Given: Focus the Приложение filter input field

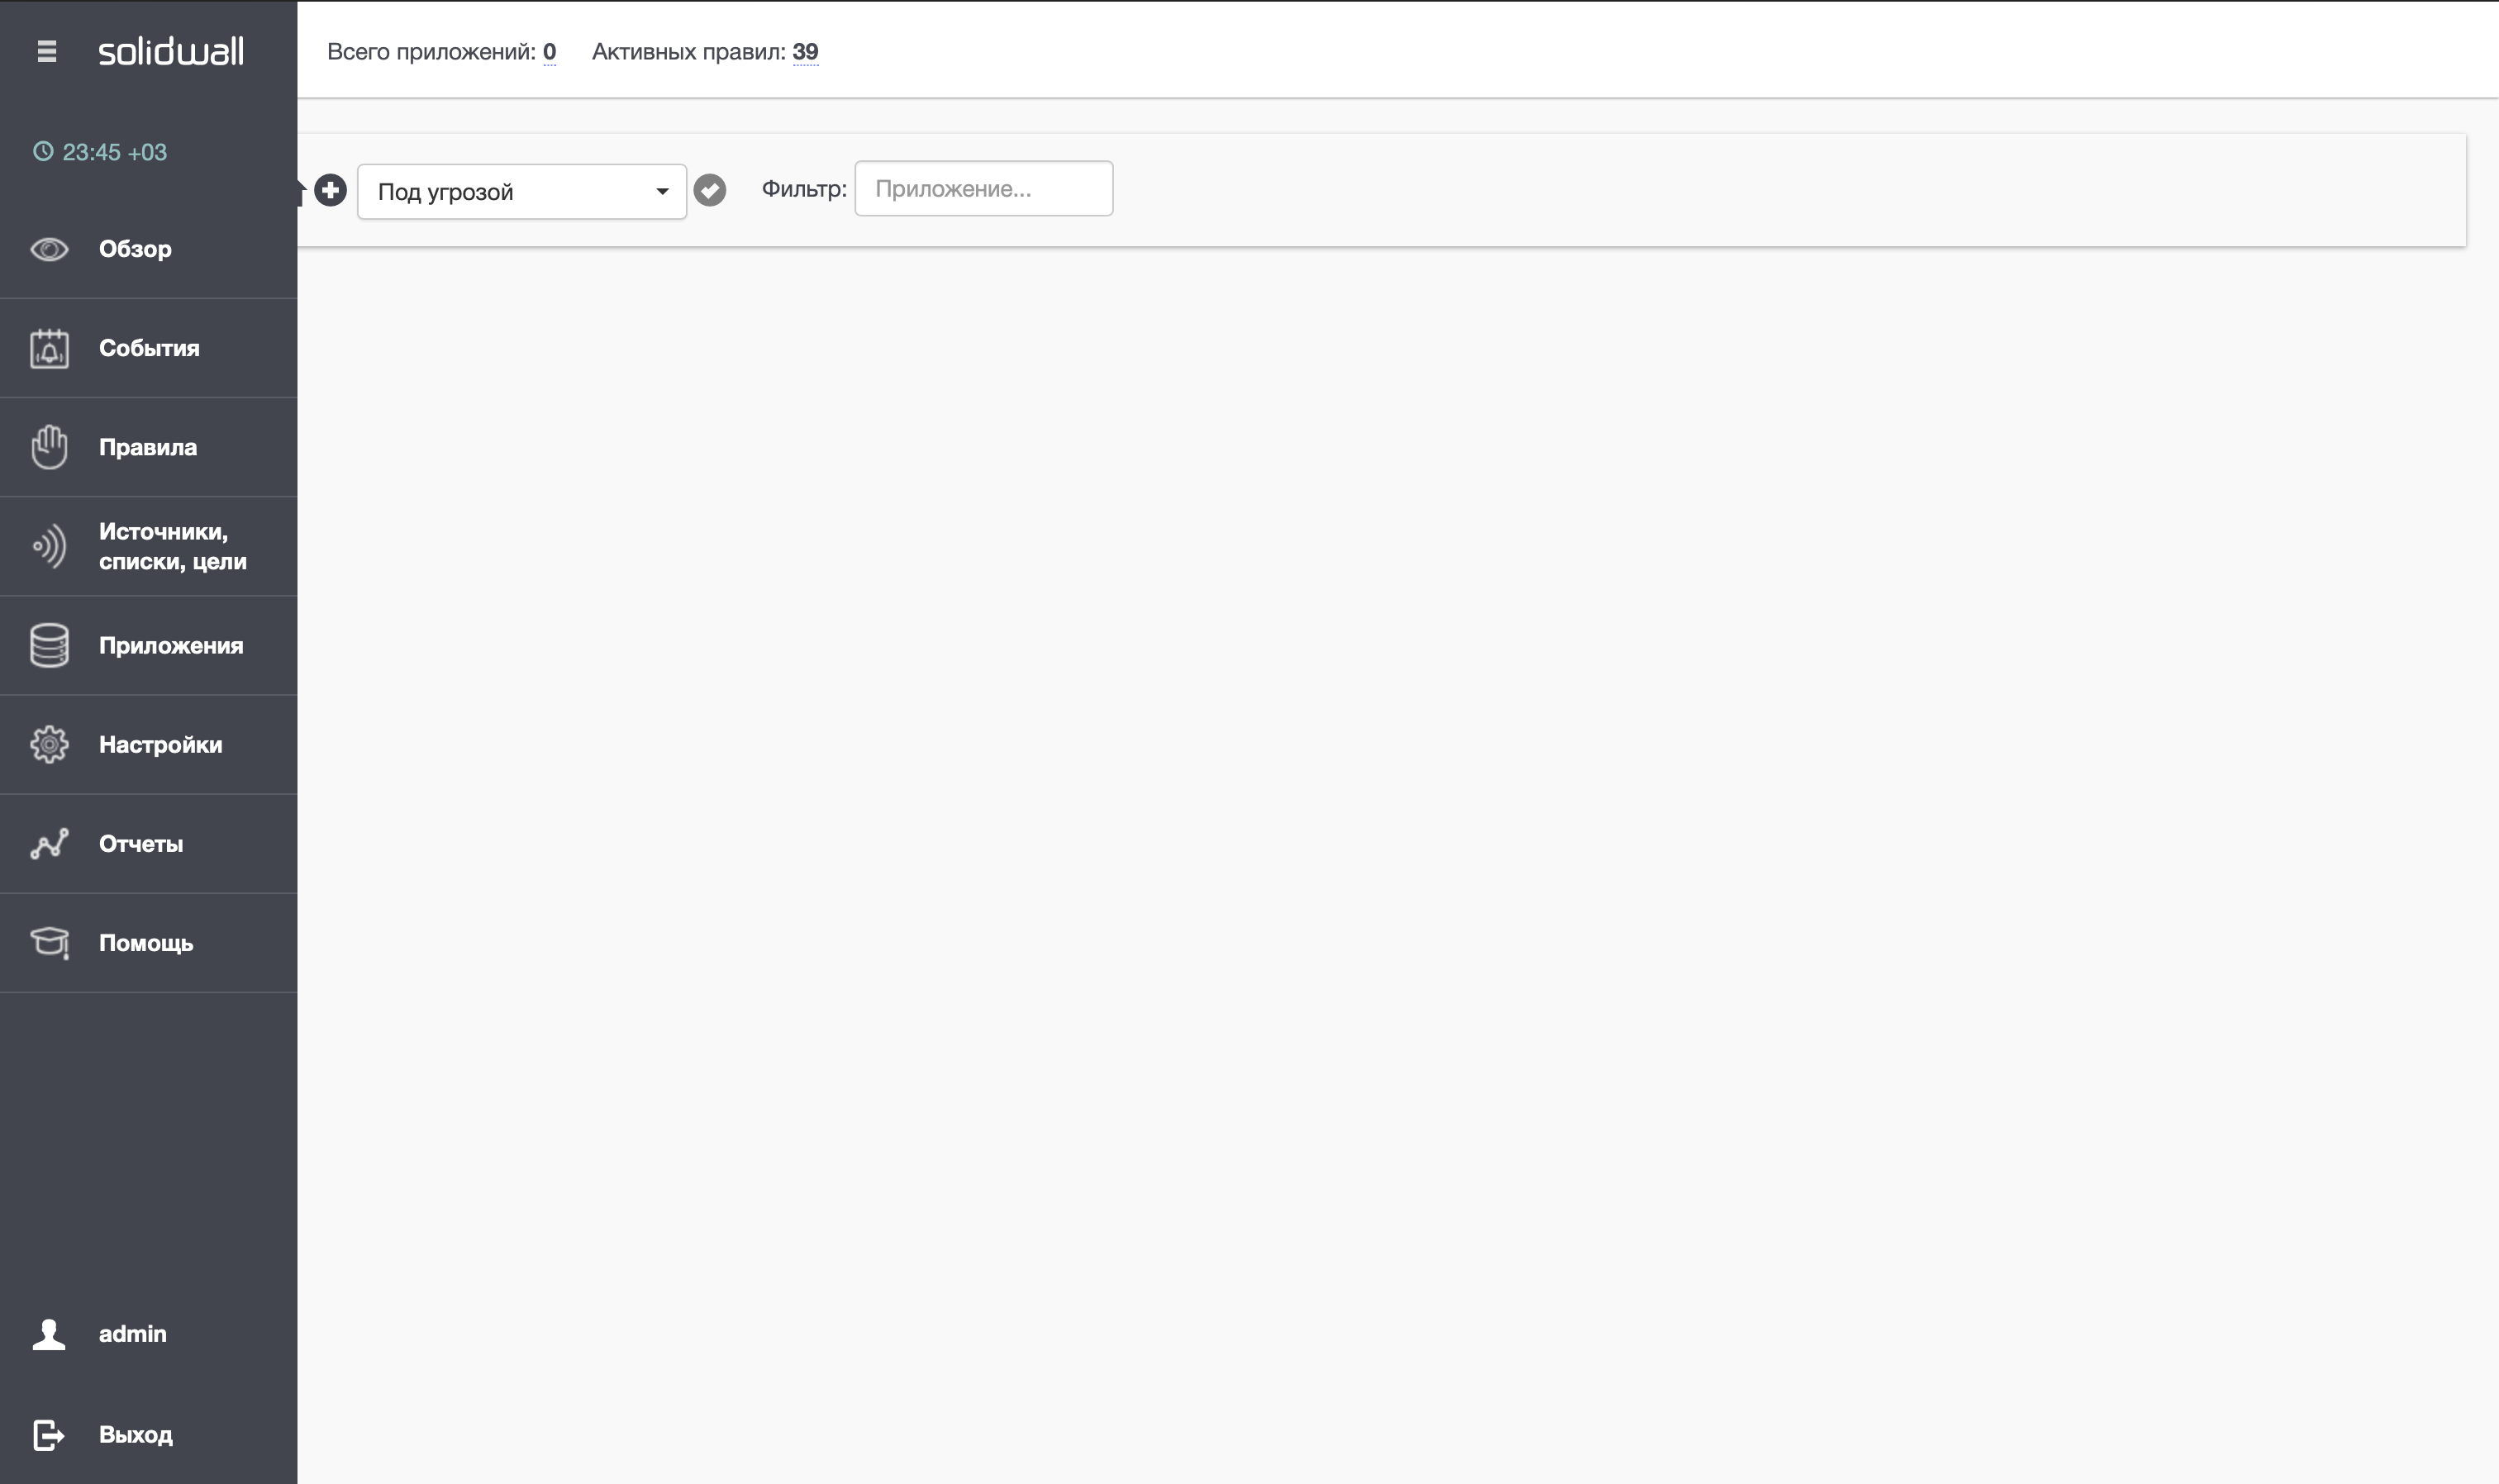Looking at the screenshot, I should point(984,188).
